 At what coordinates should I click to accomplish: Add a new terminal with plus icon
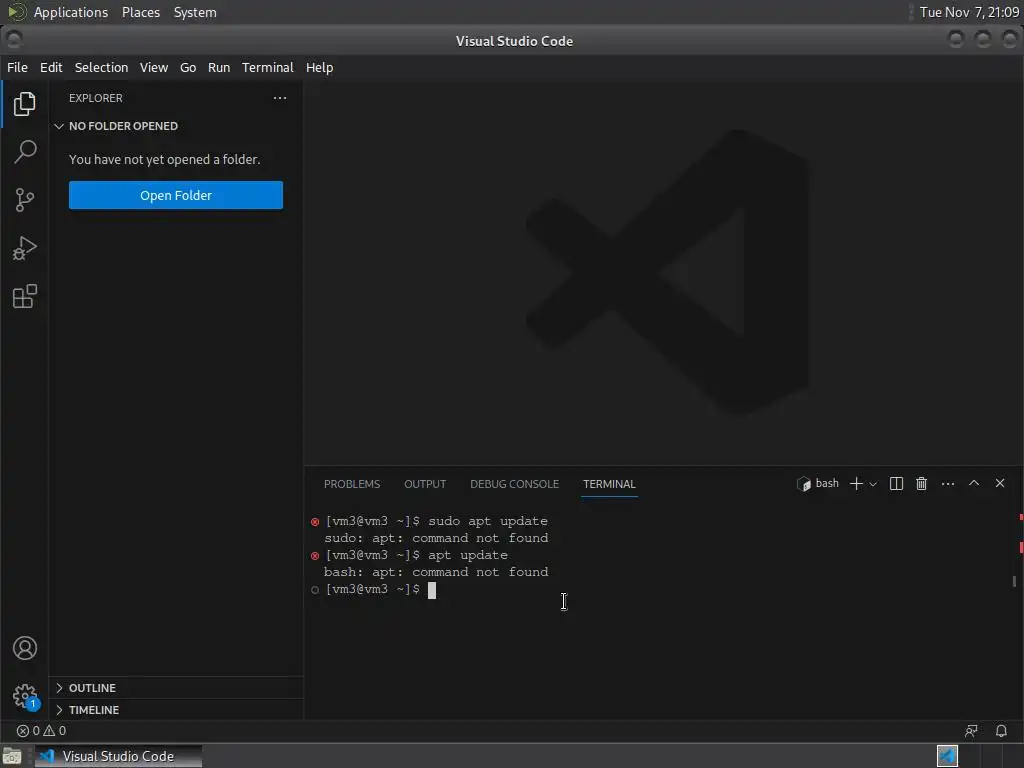(x=856, y=483)
